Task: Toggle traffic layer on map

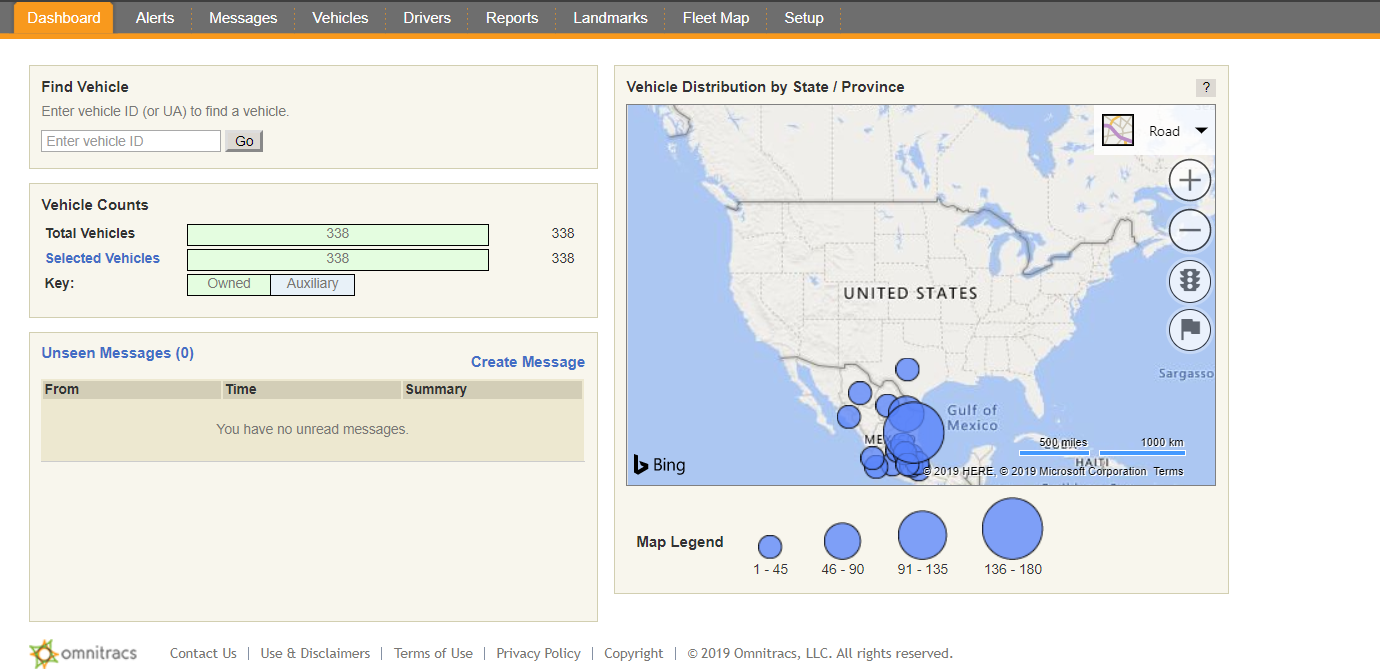Action: tap(1189, 281)
